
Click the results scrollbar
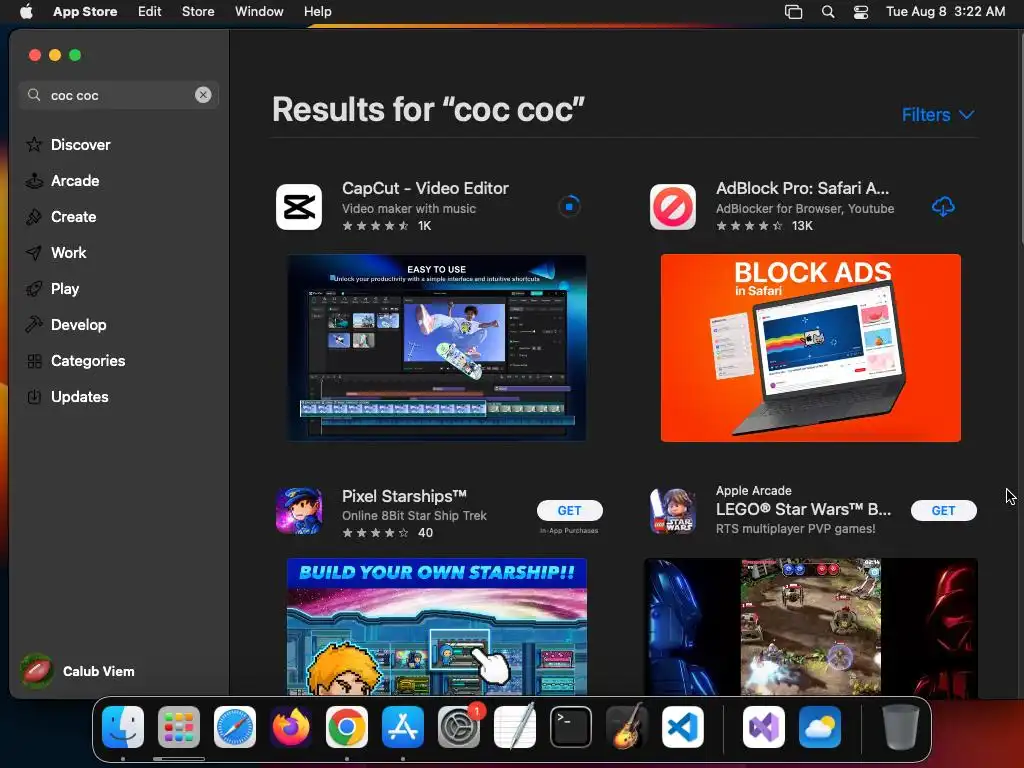1021,137
